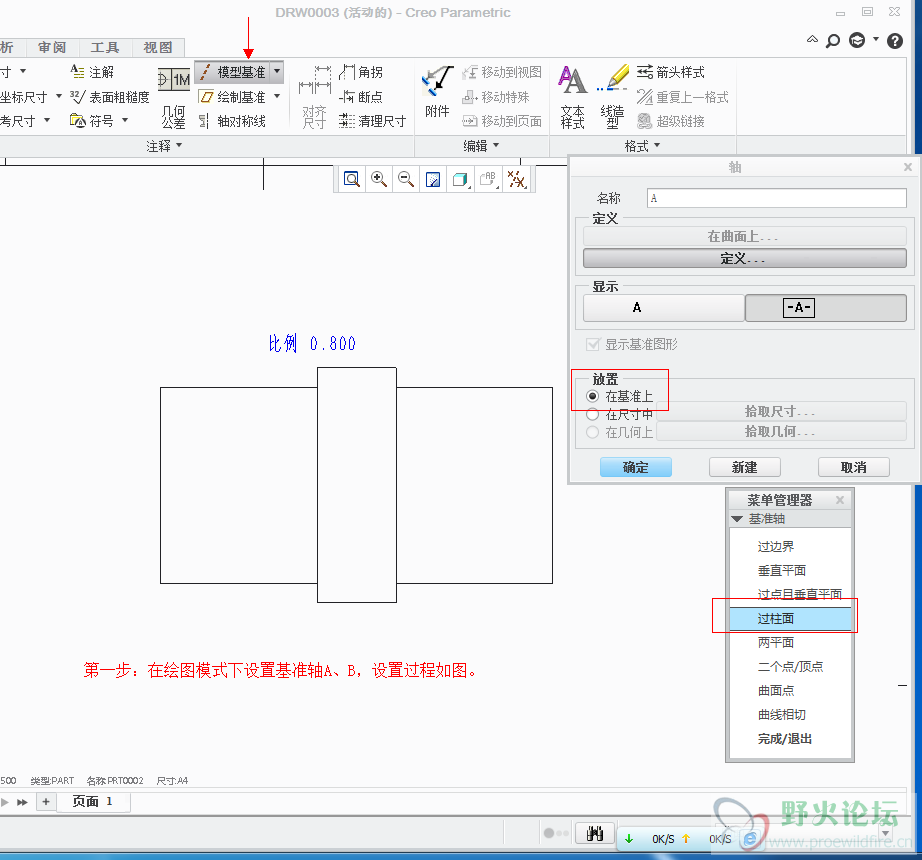This screenshot has width=922, height=860.
Task: Click the refit zoom icon
Action: [352, 179]
